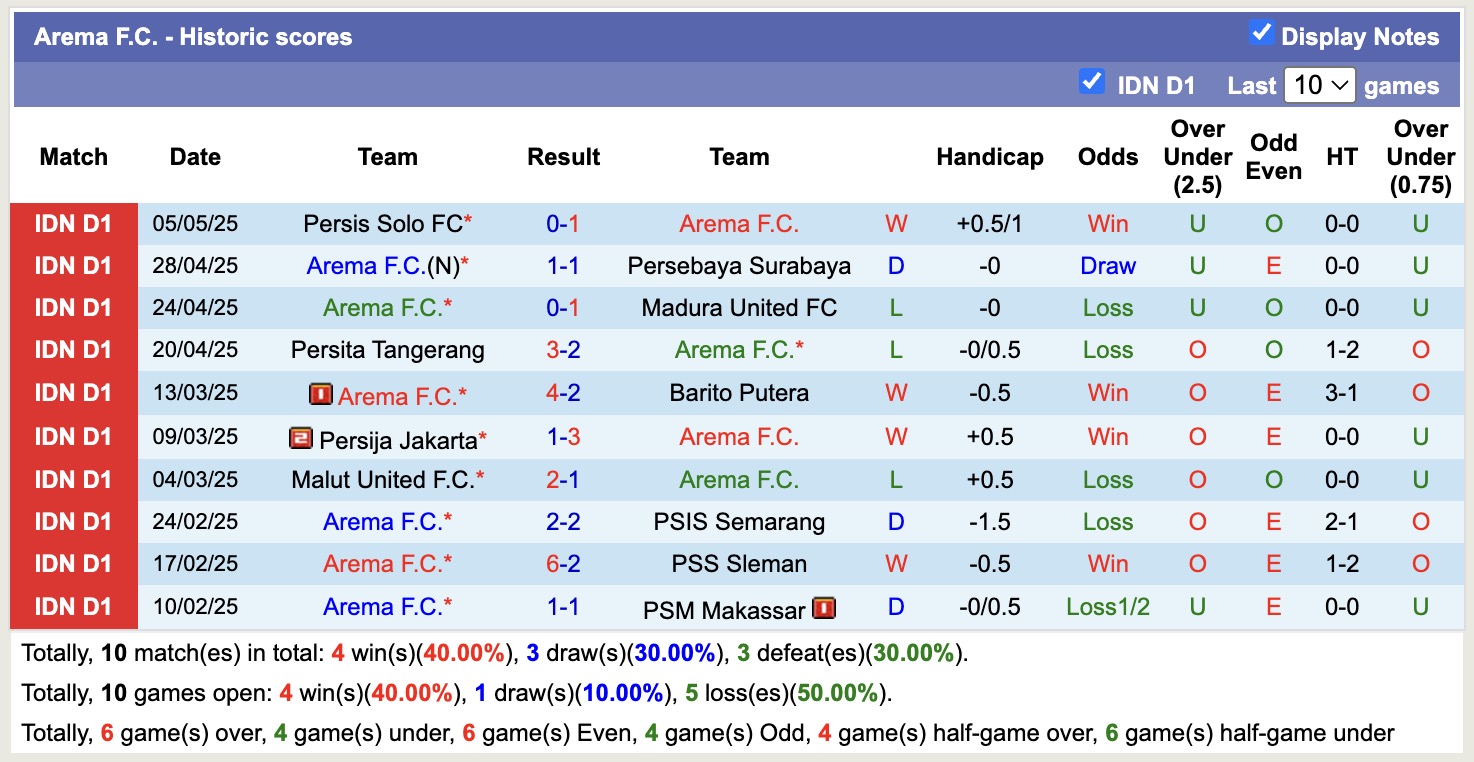Click PSIS Semarang in the 24/02/25 row

[x=739, y=521]
